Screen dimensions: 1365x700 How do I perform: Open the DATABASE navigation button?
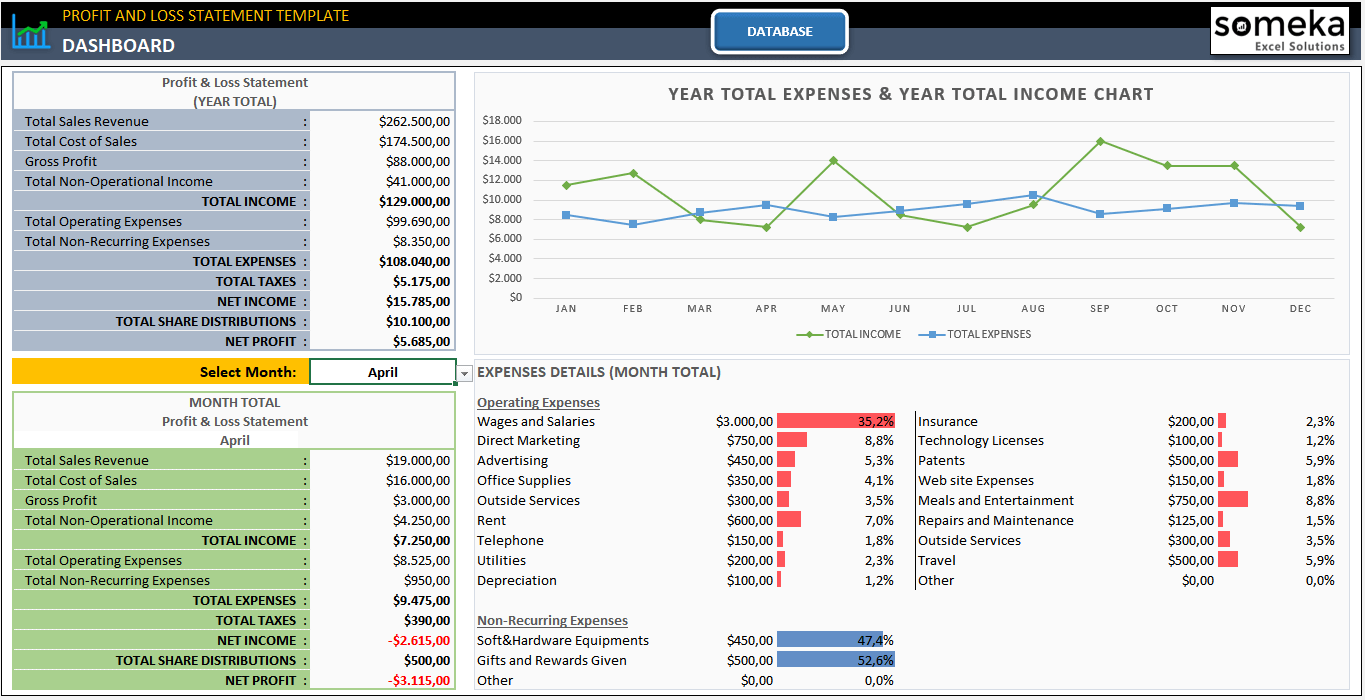[779, 31]
